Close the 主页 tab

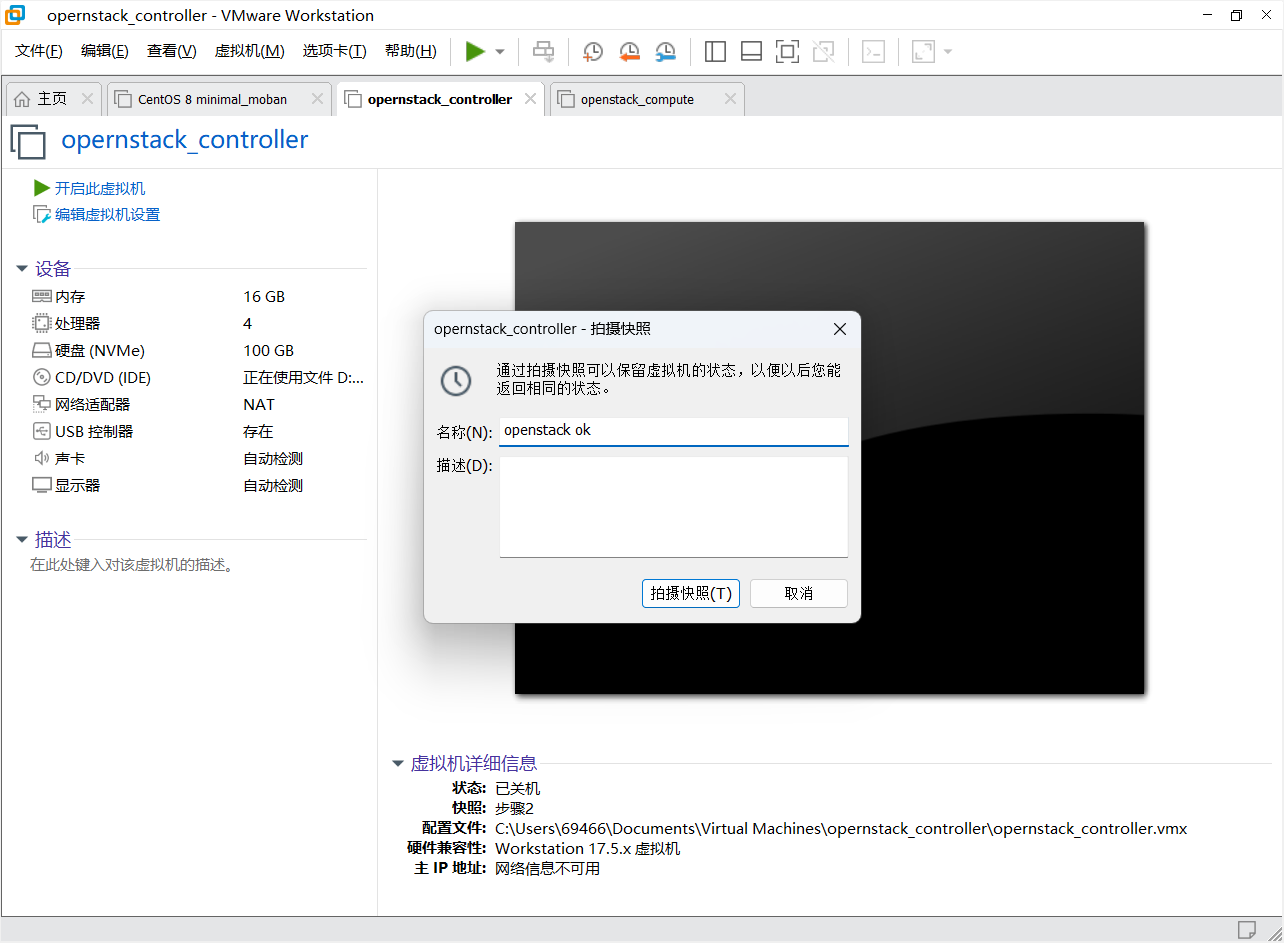[87, 99]
